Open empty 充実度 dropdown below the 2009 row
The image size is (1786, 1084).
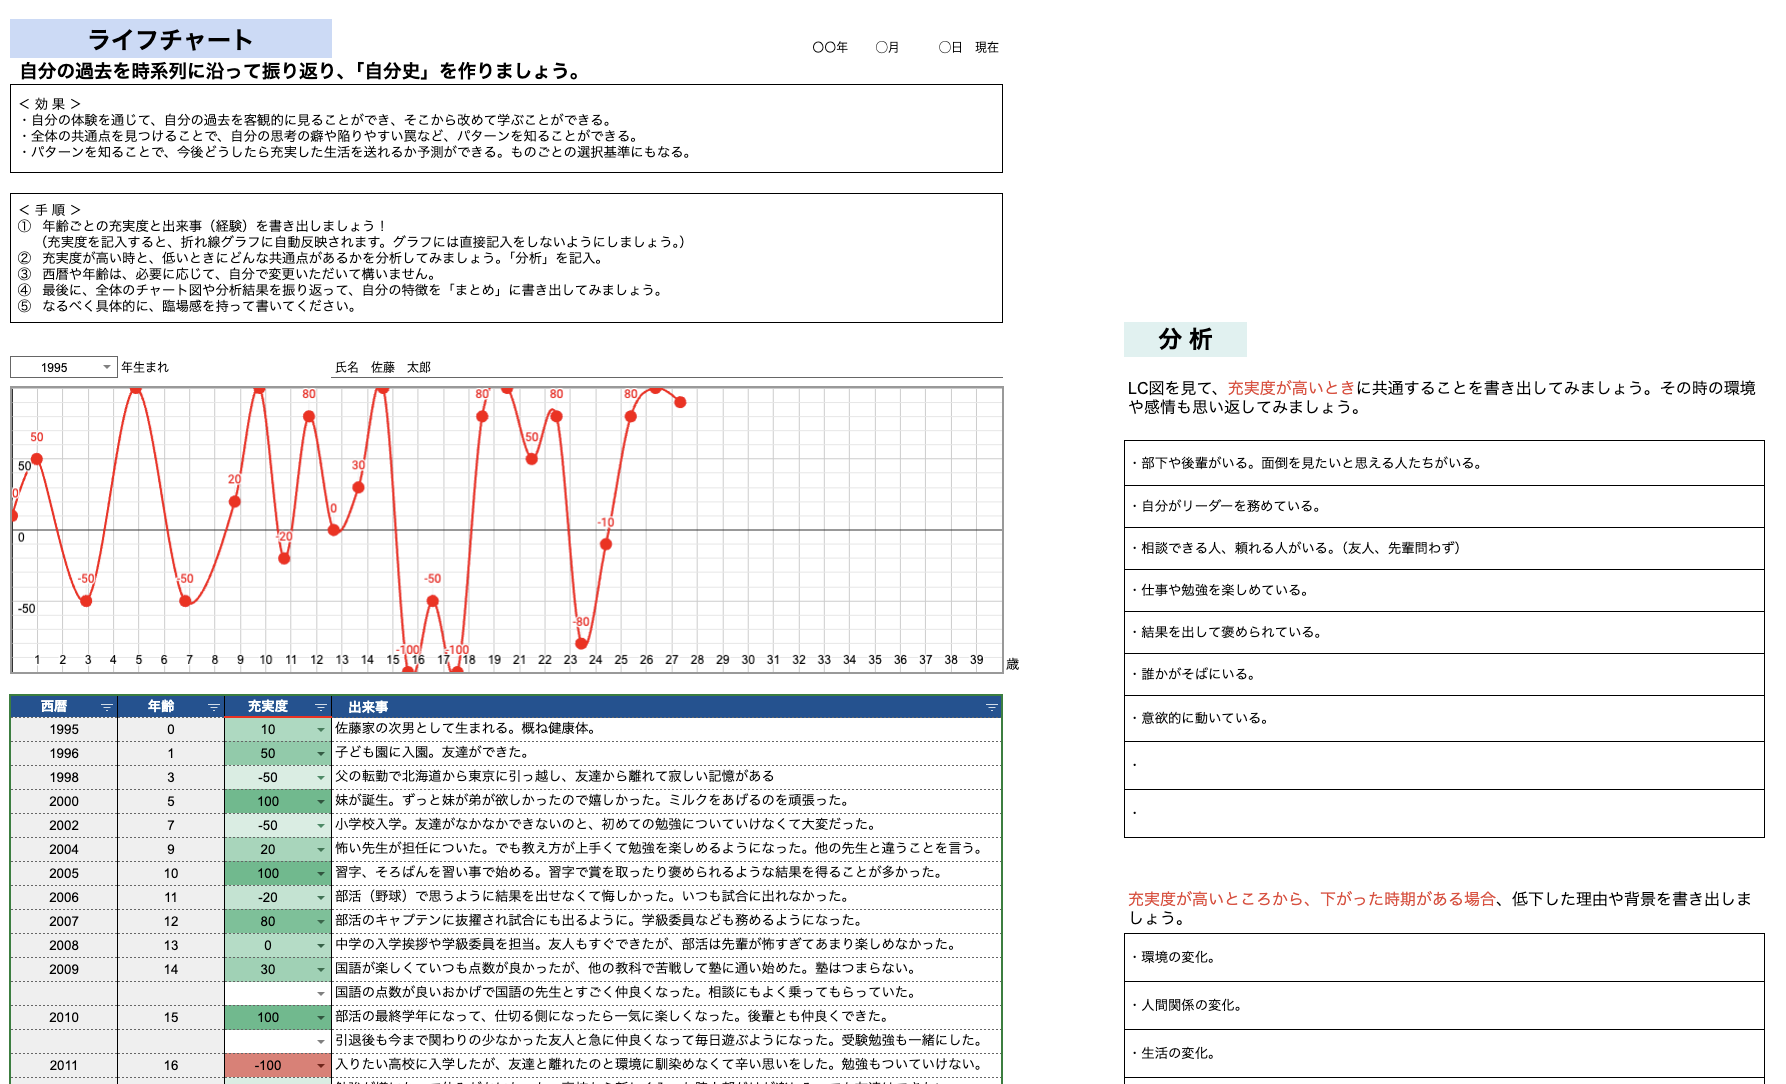pyautogui.click(x=320, y=994)
